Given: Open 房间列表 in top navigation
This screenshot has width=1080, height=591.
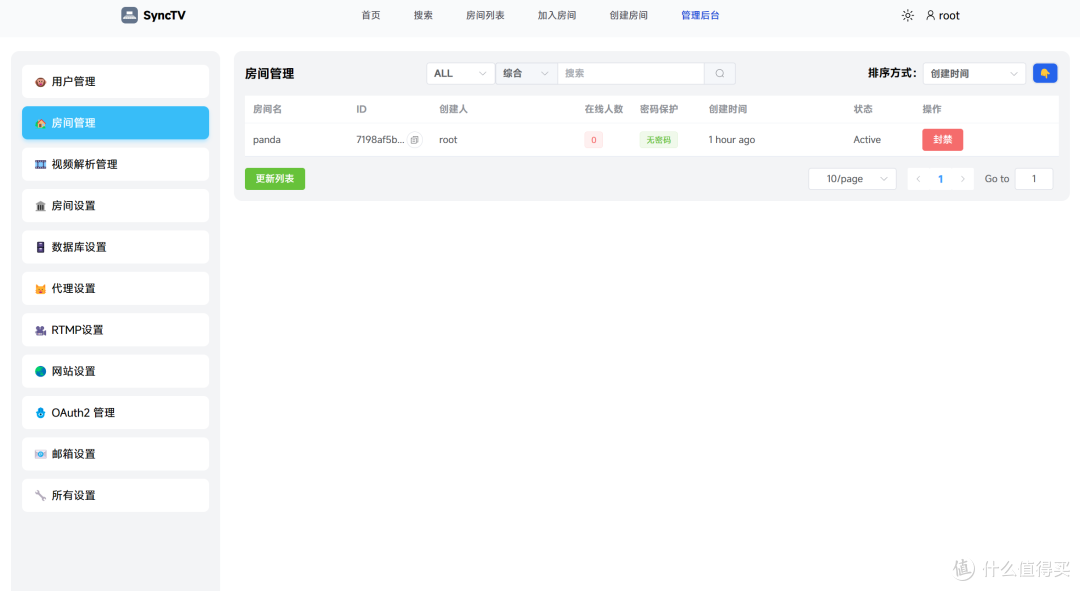Looking at the screenshot, I should [x=485, y=15].
